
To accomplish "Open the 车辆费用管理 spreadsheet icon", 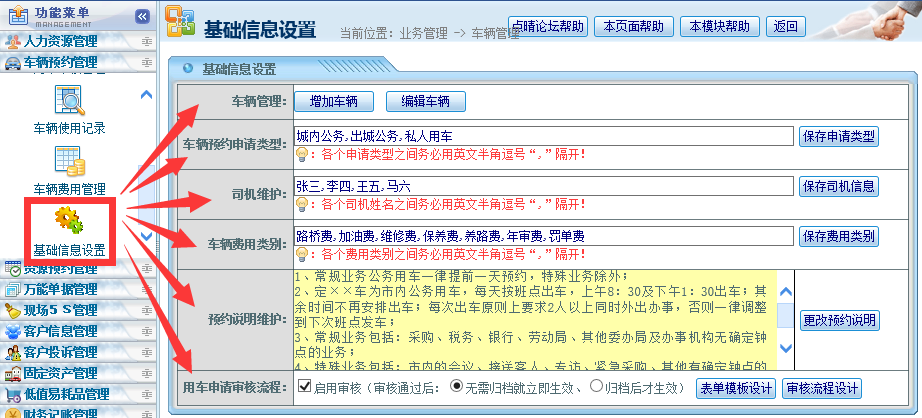I will click(69, 161).
